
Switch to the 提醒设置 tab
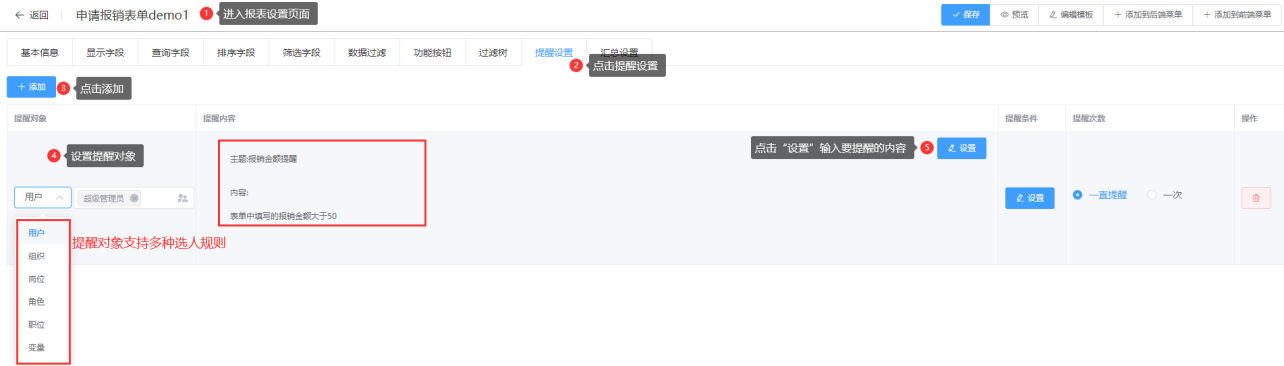(x=553, y=52)
